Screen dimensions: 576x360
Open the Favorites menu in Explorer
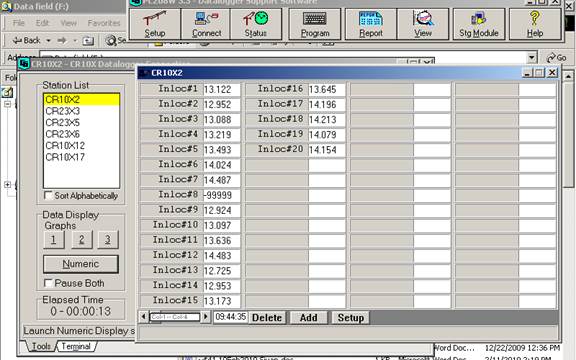[104, 23]
